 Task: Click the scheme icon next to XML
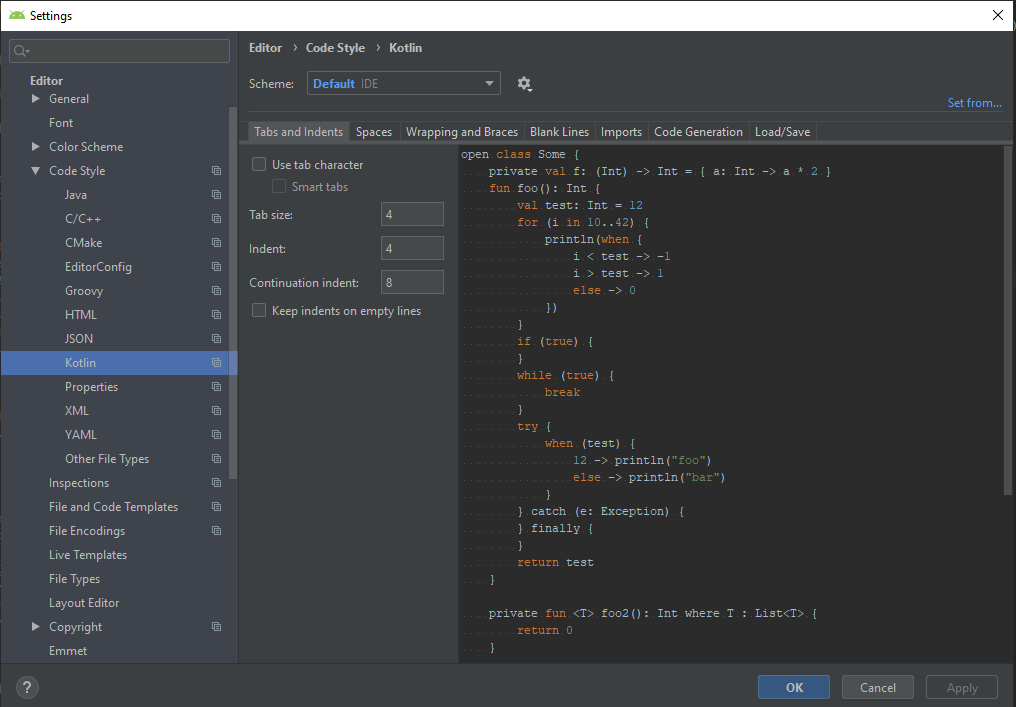point(216,410)
